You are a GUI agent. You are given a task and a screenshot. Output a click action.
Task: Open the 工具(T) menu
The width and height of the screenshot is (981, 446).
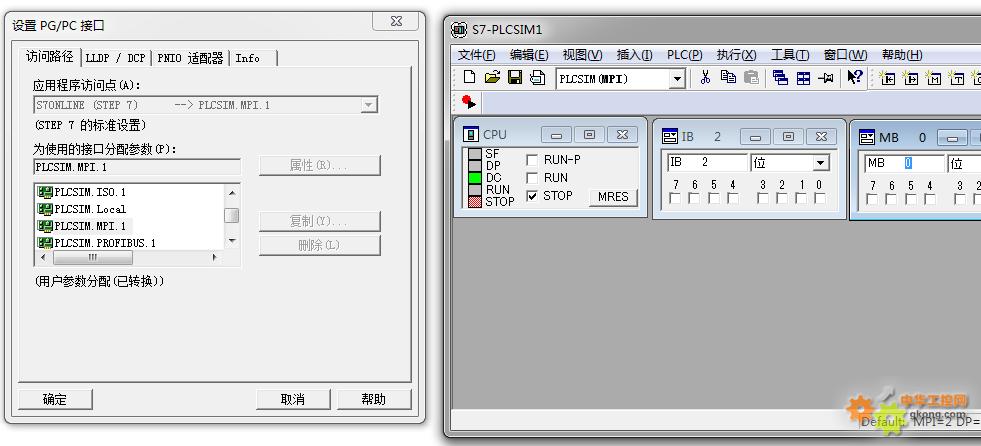pos(790,55)
